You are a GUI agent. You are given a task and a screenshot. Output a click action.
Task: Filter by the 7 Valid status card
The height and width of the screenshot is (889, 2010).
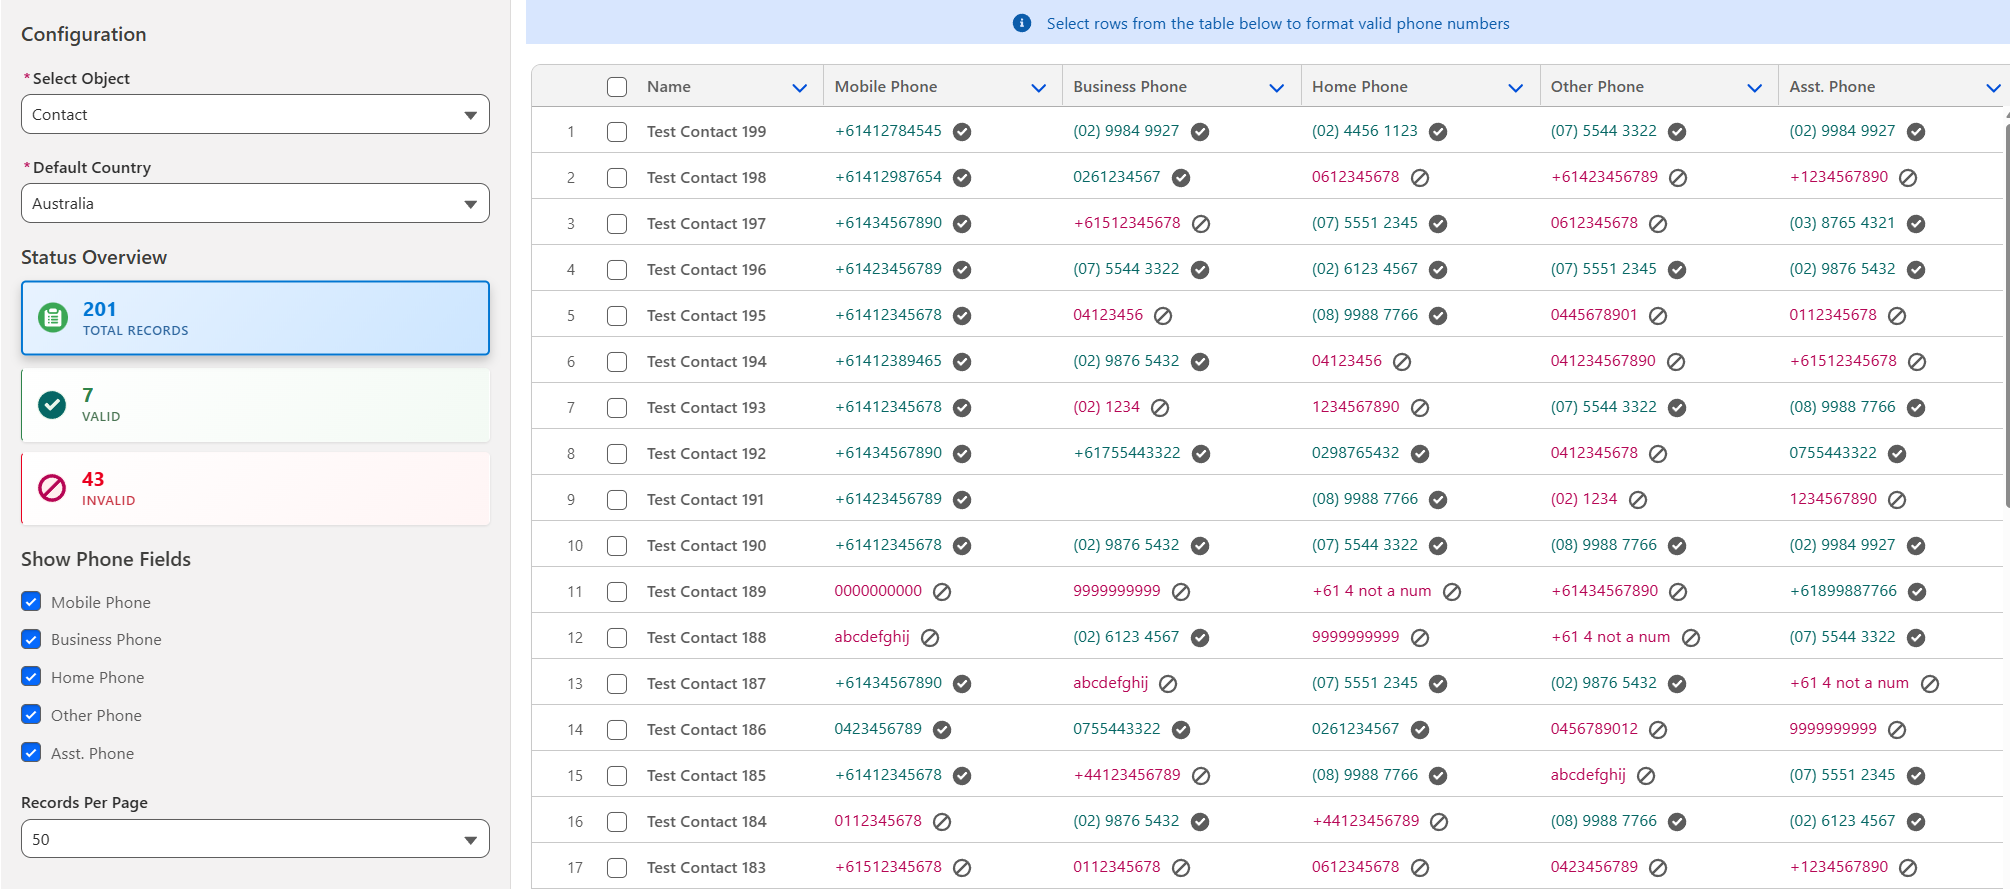click(x=255, y=404)
